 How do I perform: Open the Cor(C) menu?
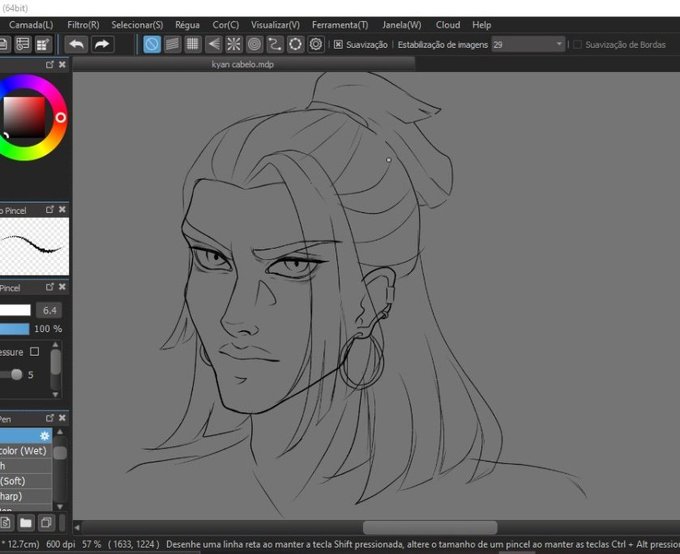pos(226,25)
